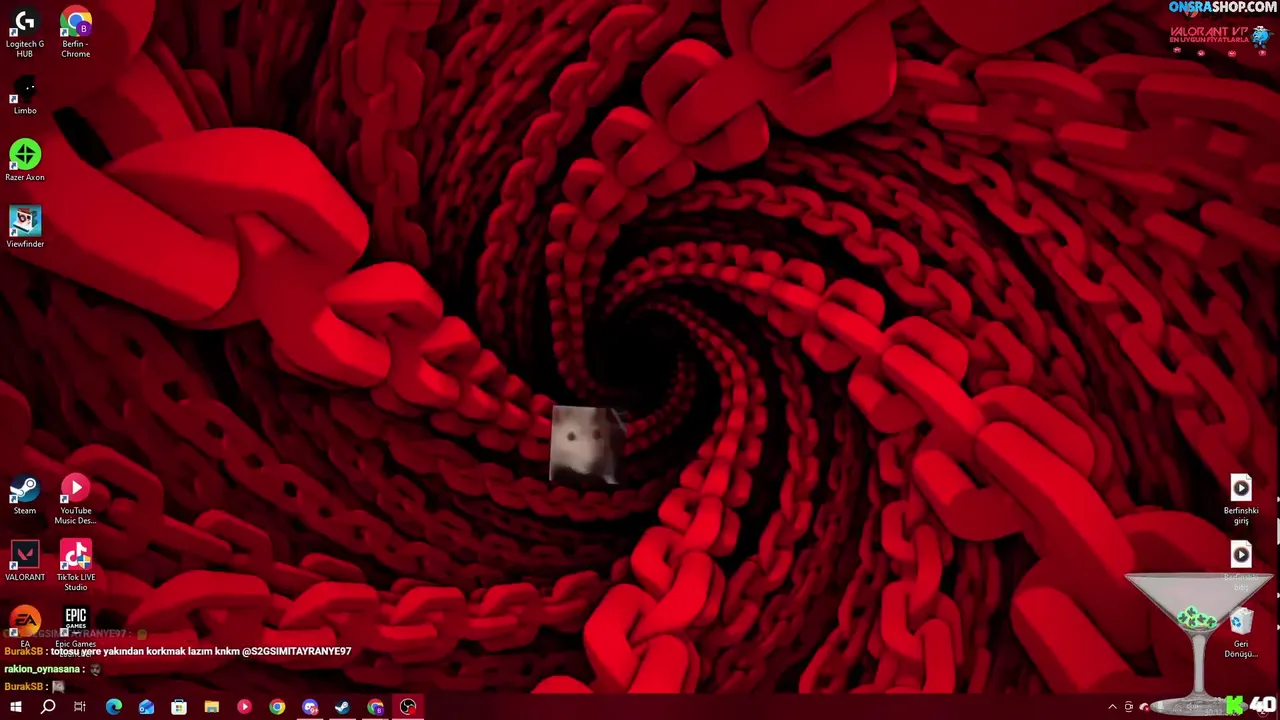The width and height of the screenshot is (1280, 720).
Task: Open the Windows Start menu
Action: point(16,707)
